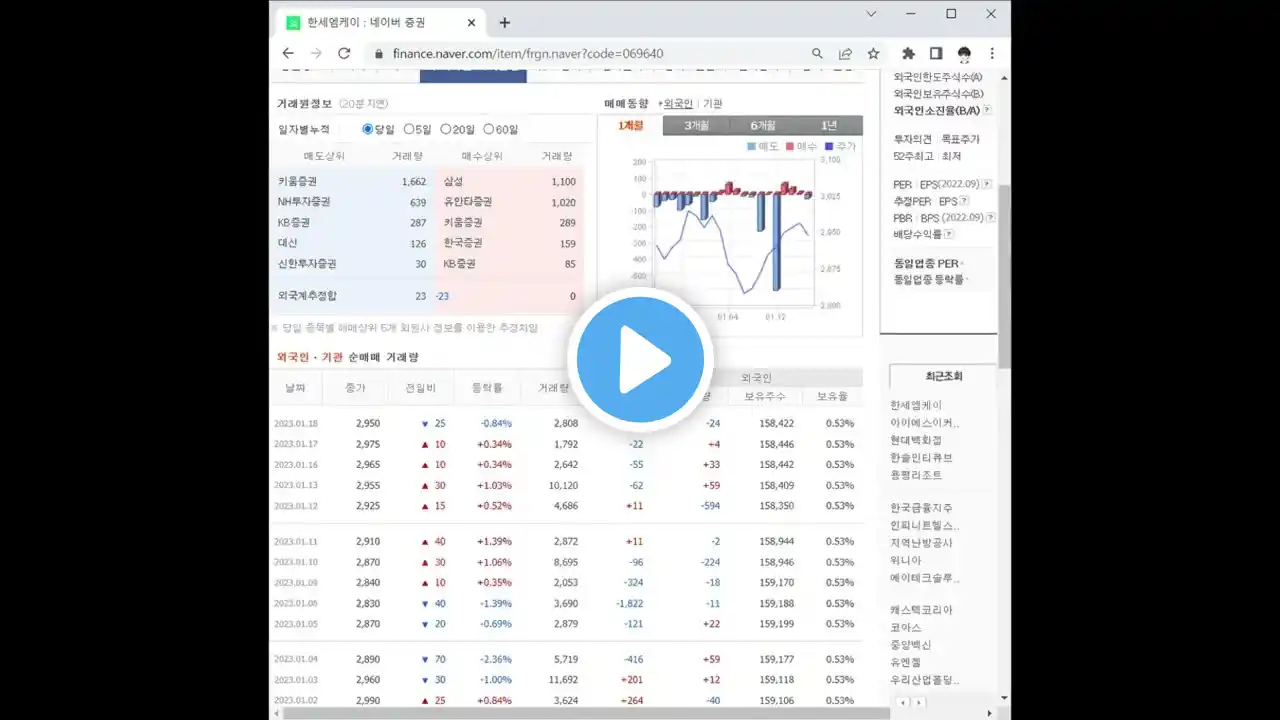Click the 등락률 column header
Screen dimensions: 1280x720
tap(487, 388)
